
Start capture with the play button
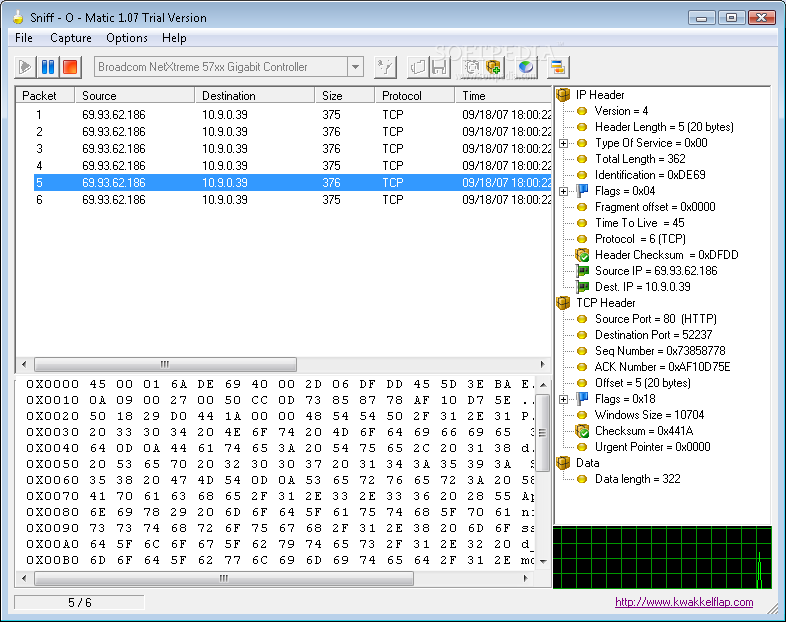click(x=25, y=67)
